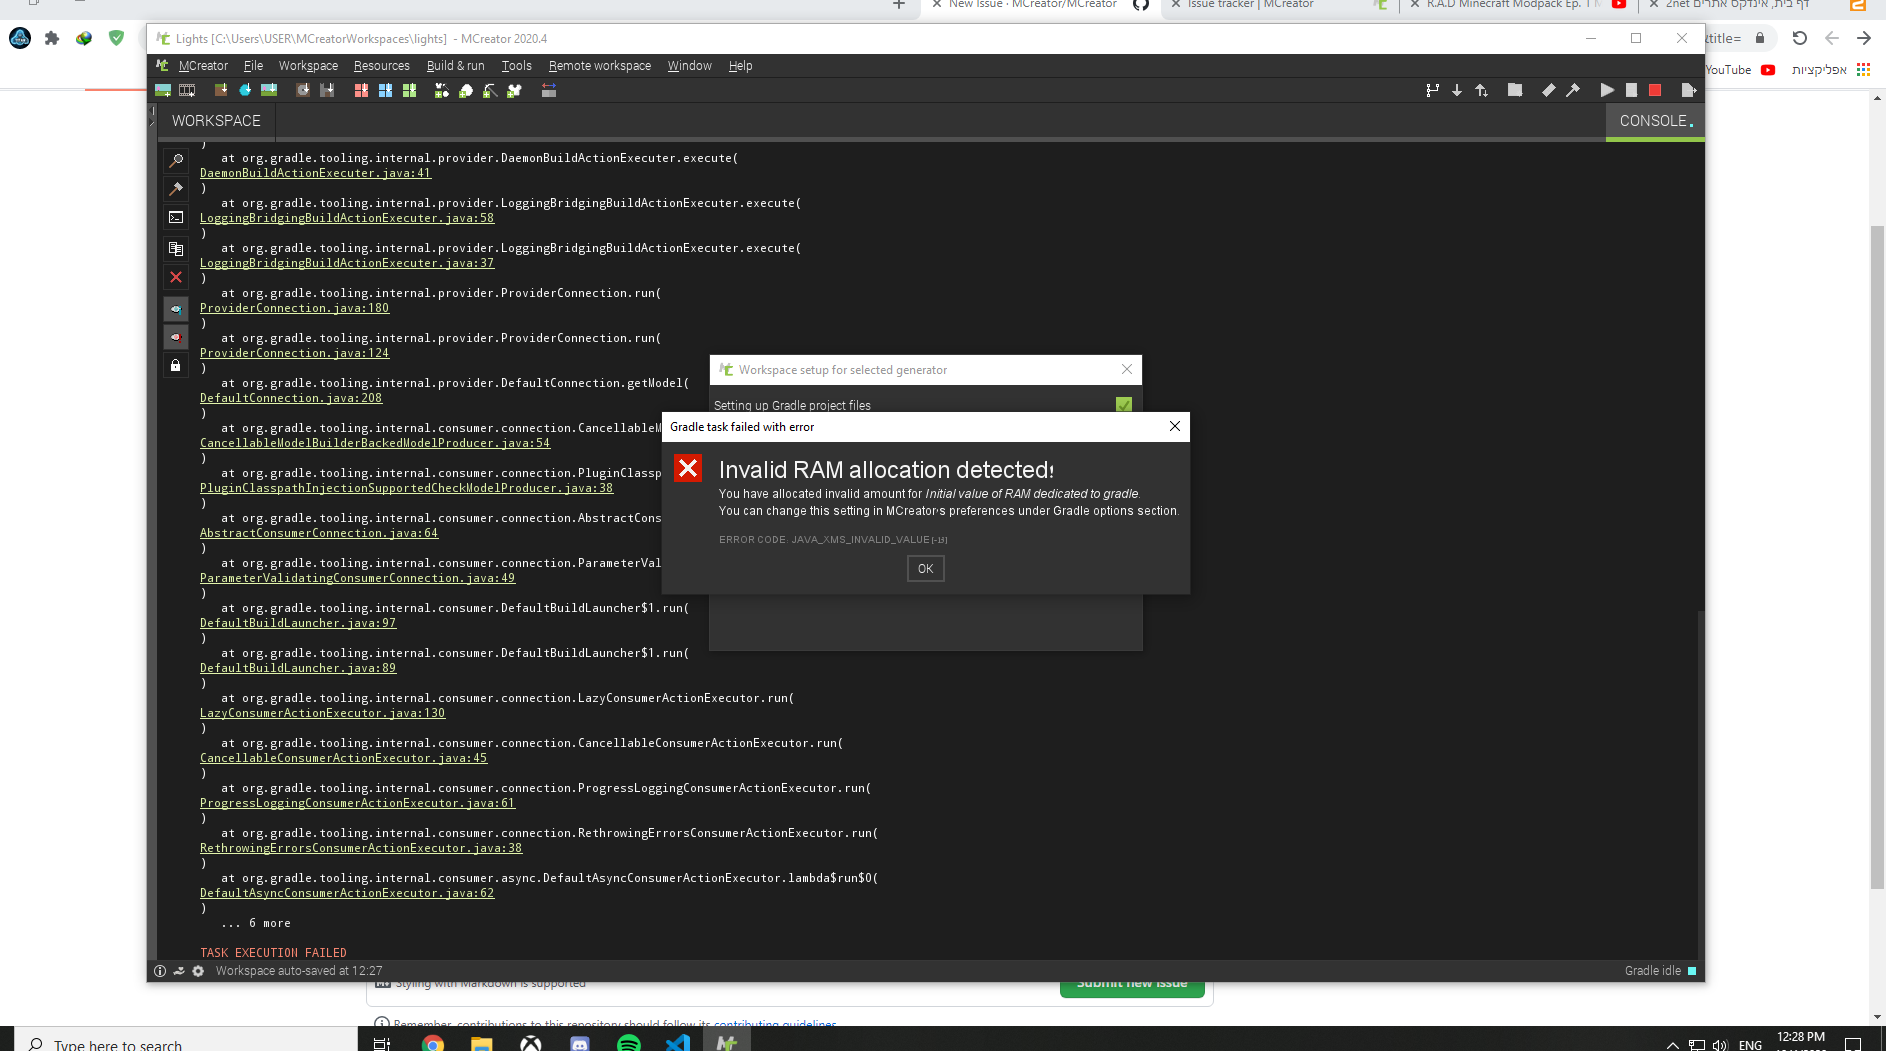Open DaemonBuildActionExecuter.java:41 console link
Image resolution: width=1886 pixels, height=1051 pixels.
pyautogui.click(x=315, y=172)
